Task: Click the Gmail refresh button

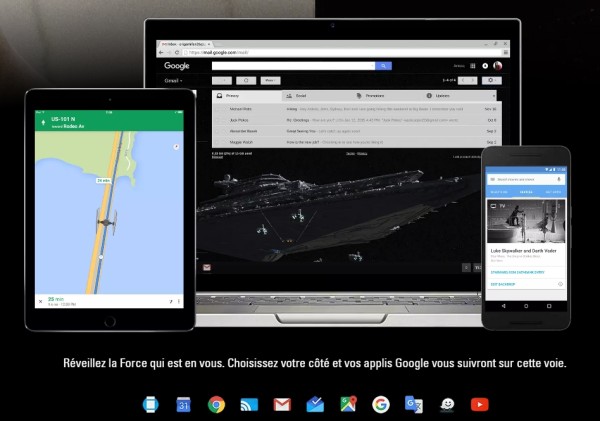Action: pyautogui.click(x=246, y=80)
